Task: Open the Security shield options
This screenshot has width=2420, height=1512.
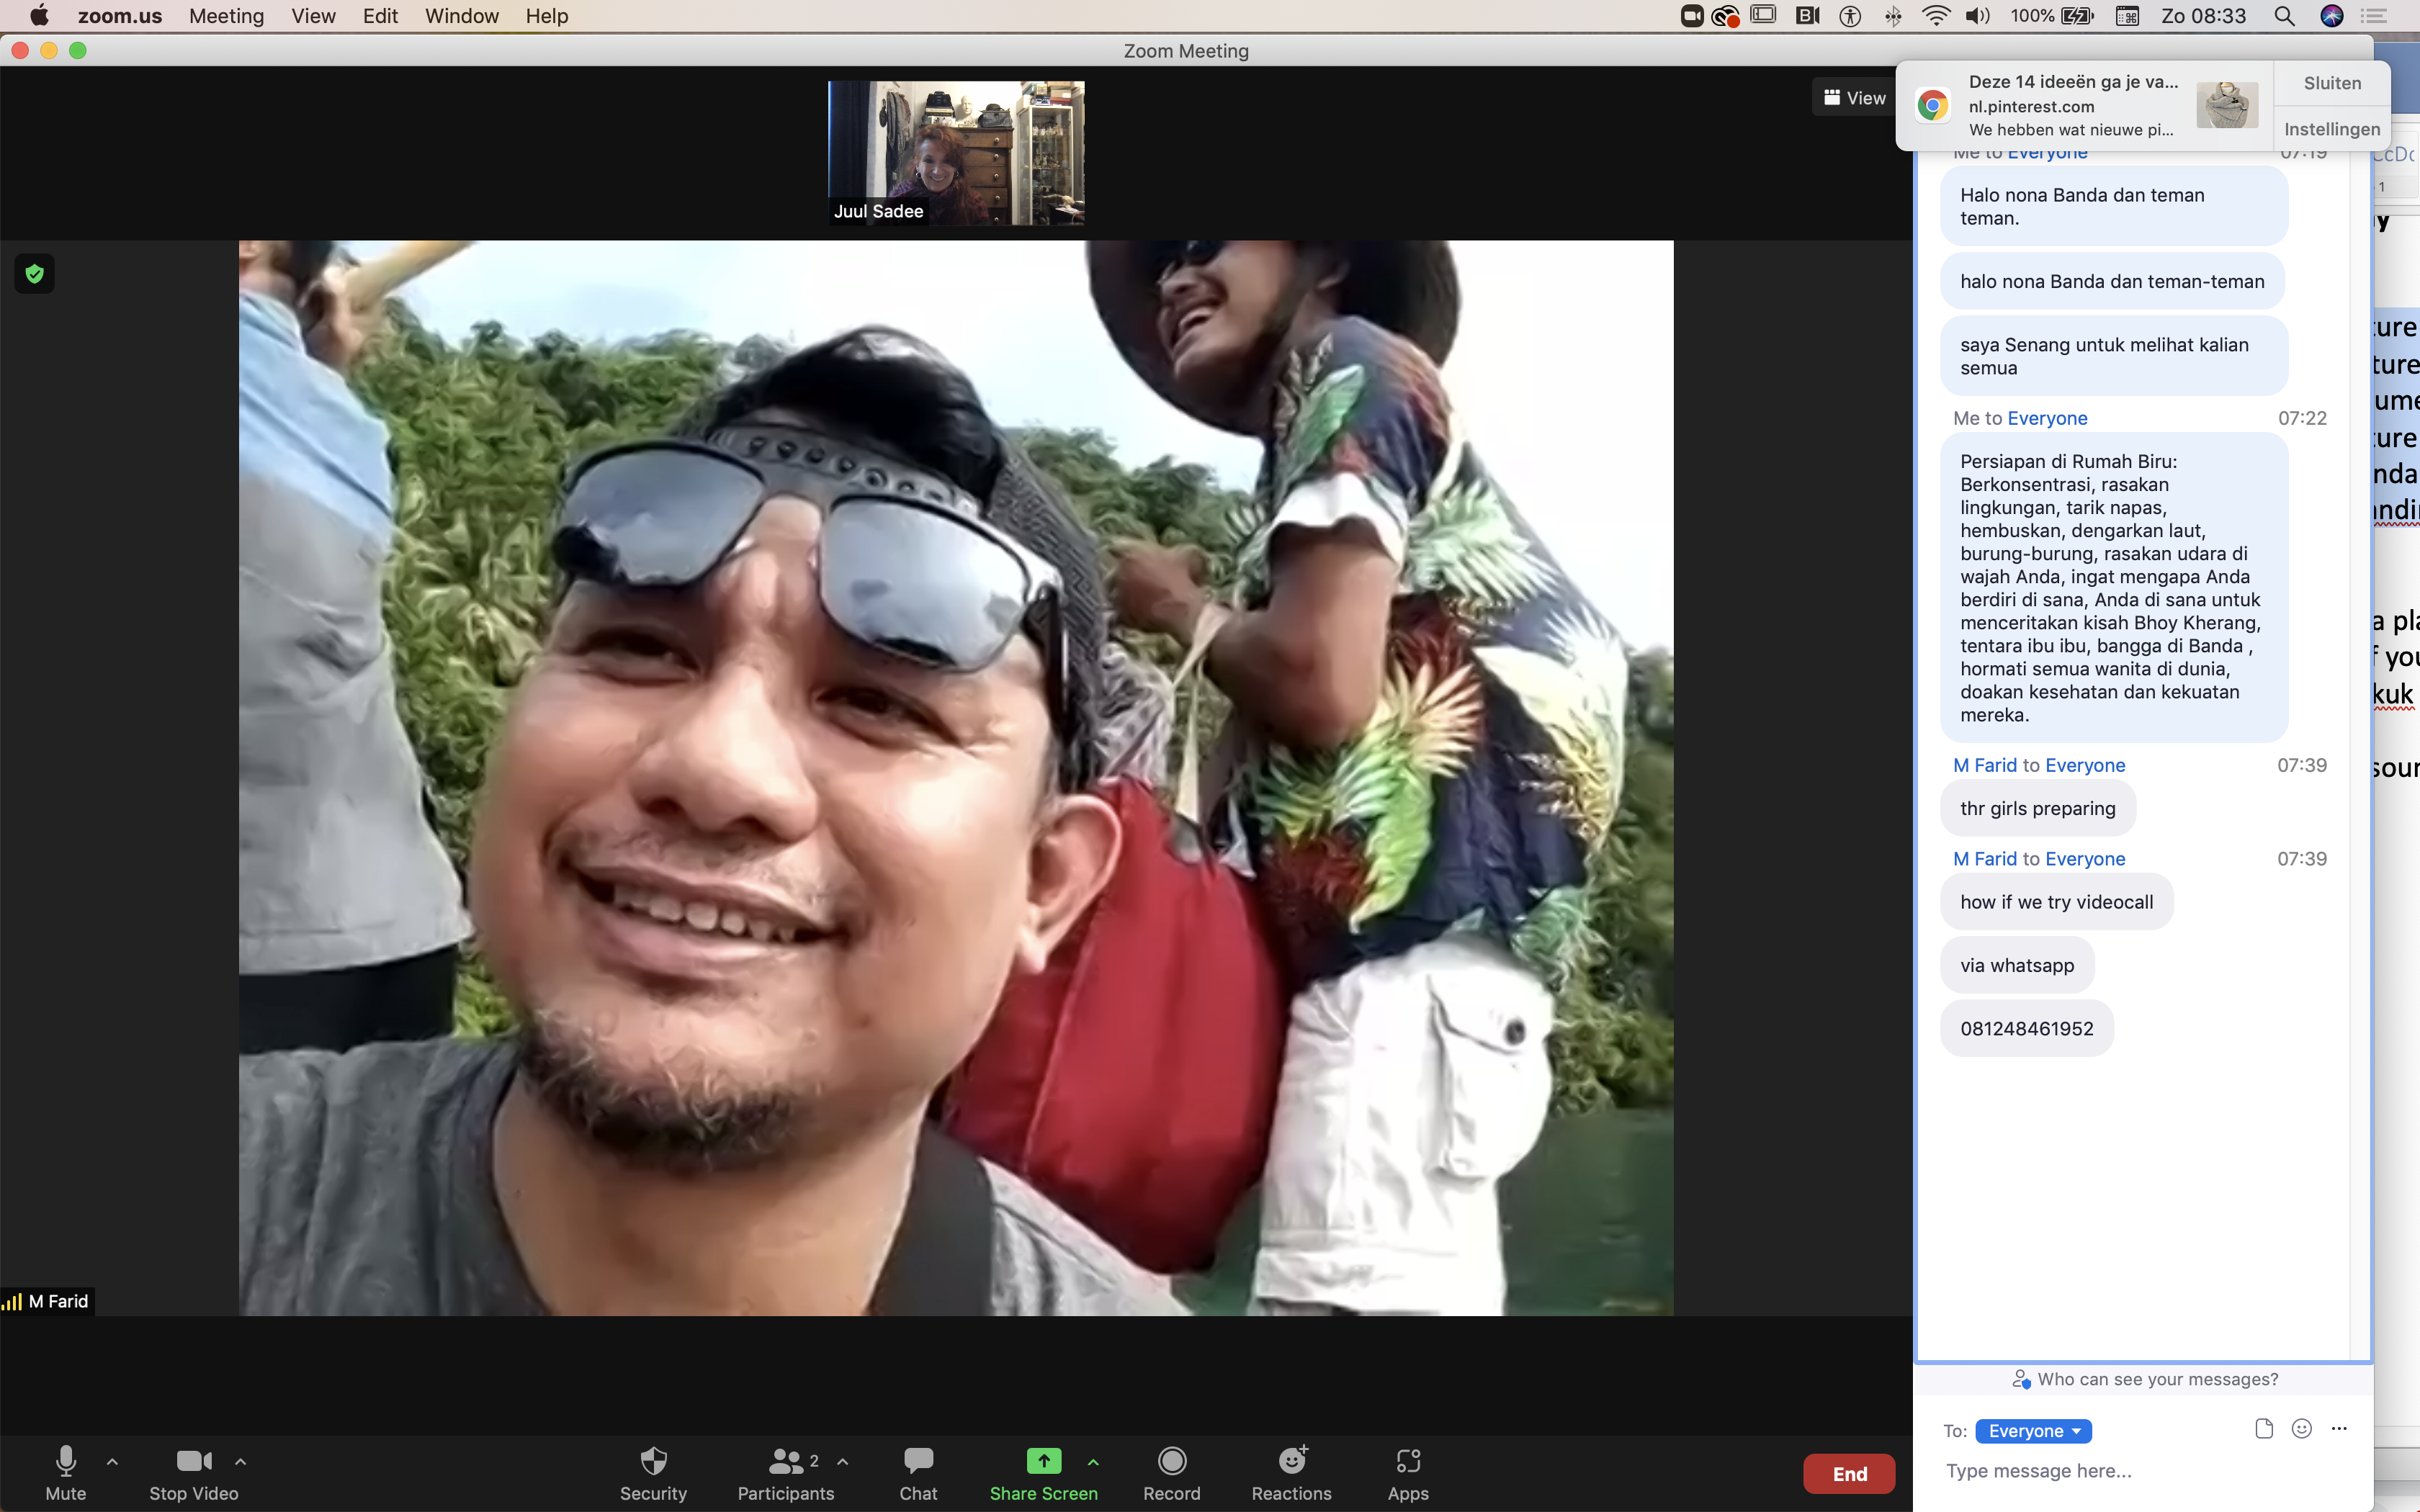Action: click(x=653, y=1472)
